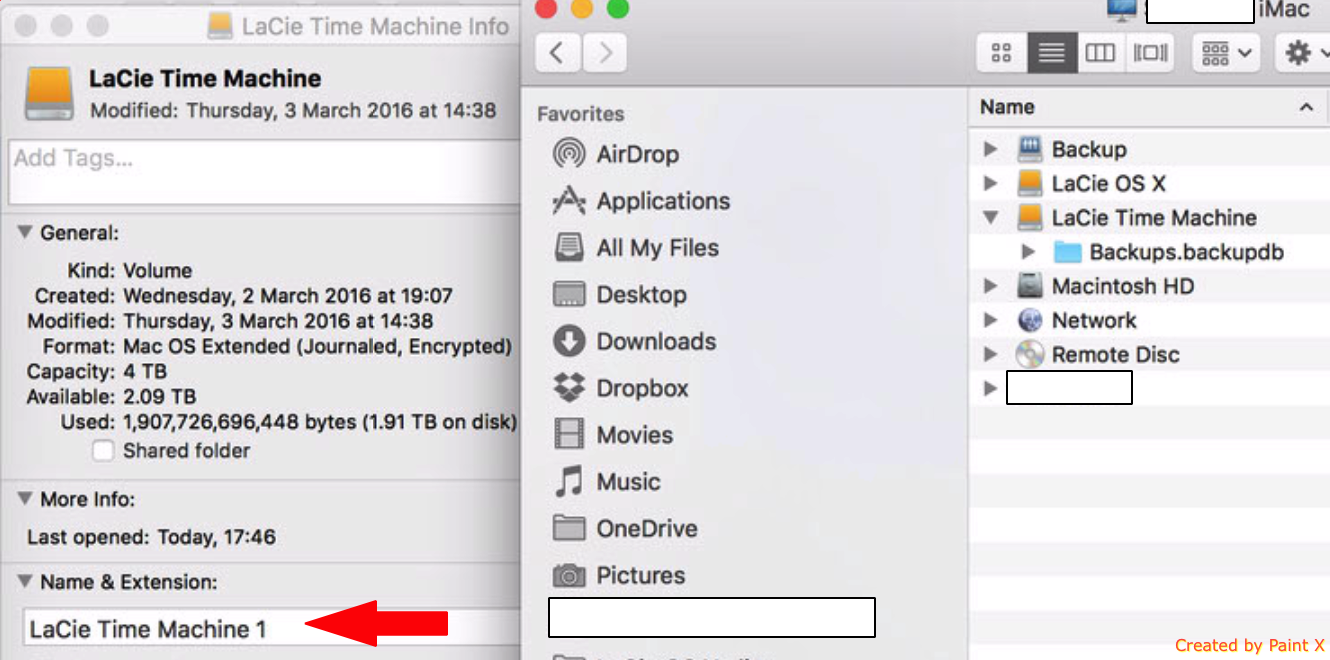This screenshot has height=660, width=1330.
Task: Select the LaCie OS X drive icon
Action: [x=1030, y=184]
